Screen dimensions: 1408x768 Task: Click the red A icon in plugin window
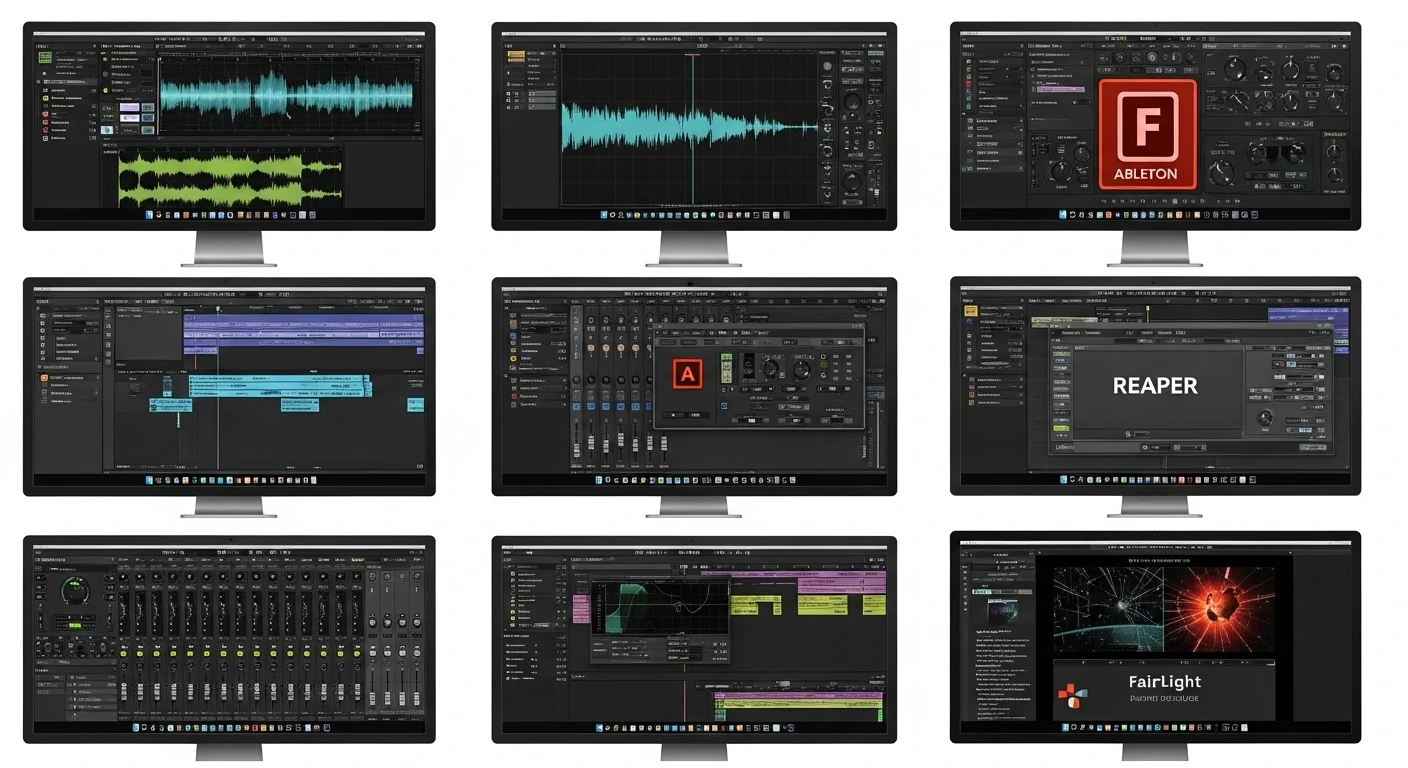coord(687,374)
